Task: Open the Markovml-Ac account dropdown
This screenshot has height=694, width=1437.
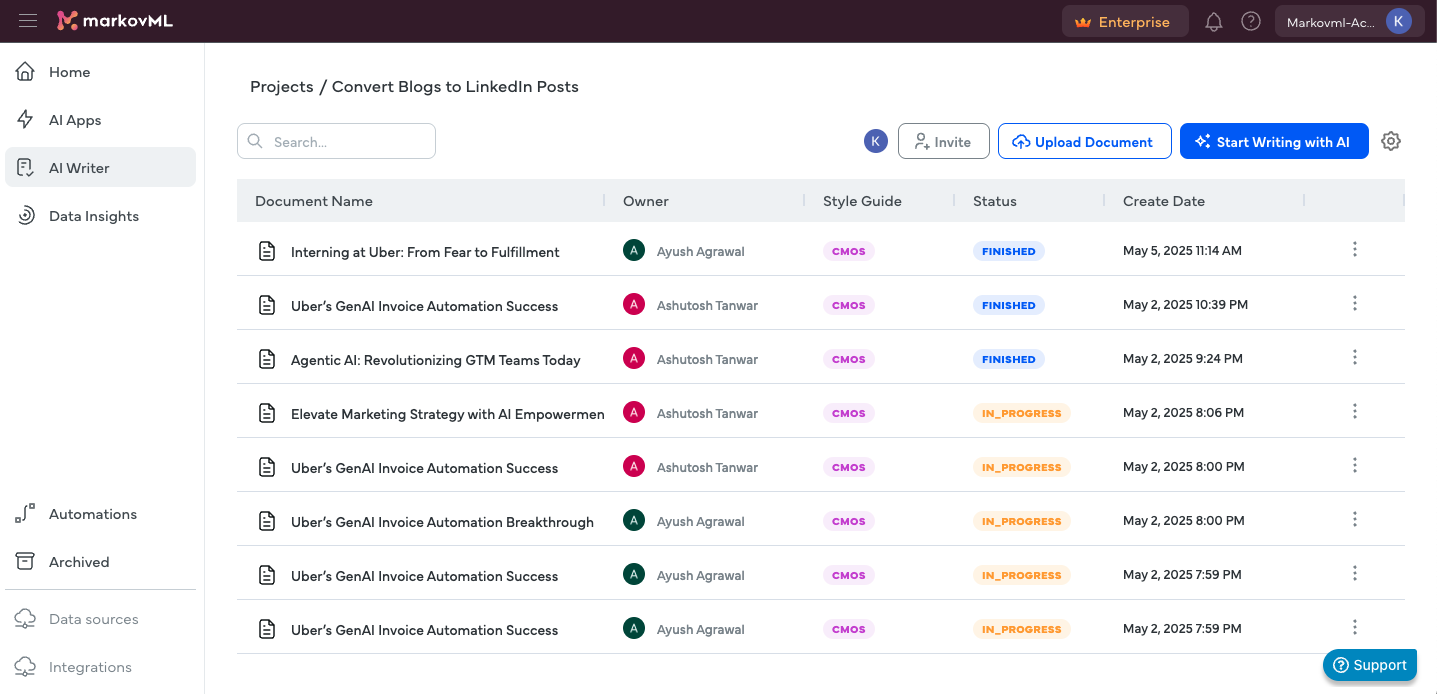Action: click(1349, 21)
